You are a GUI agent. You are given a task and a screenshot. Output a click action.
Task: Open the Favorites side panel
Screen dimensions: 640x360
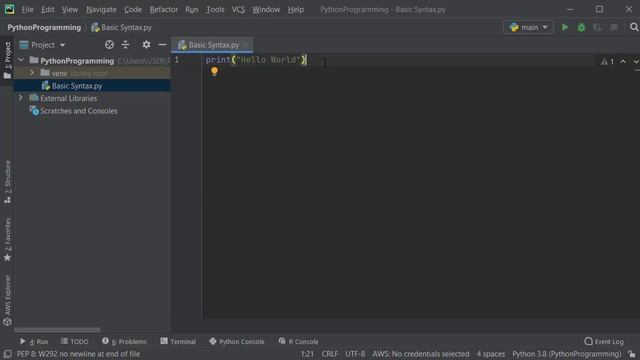tap(7, 240)
